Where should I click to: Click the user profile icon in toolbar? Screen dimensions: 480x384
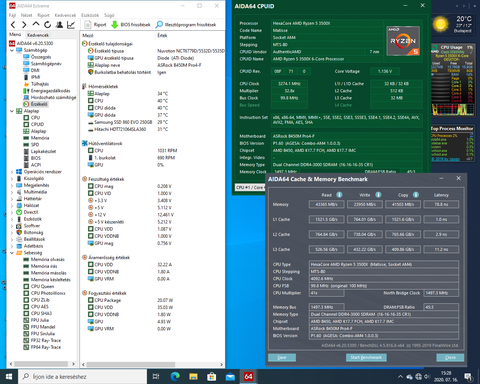tap(59, 25)
